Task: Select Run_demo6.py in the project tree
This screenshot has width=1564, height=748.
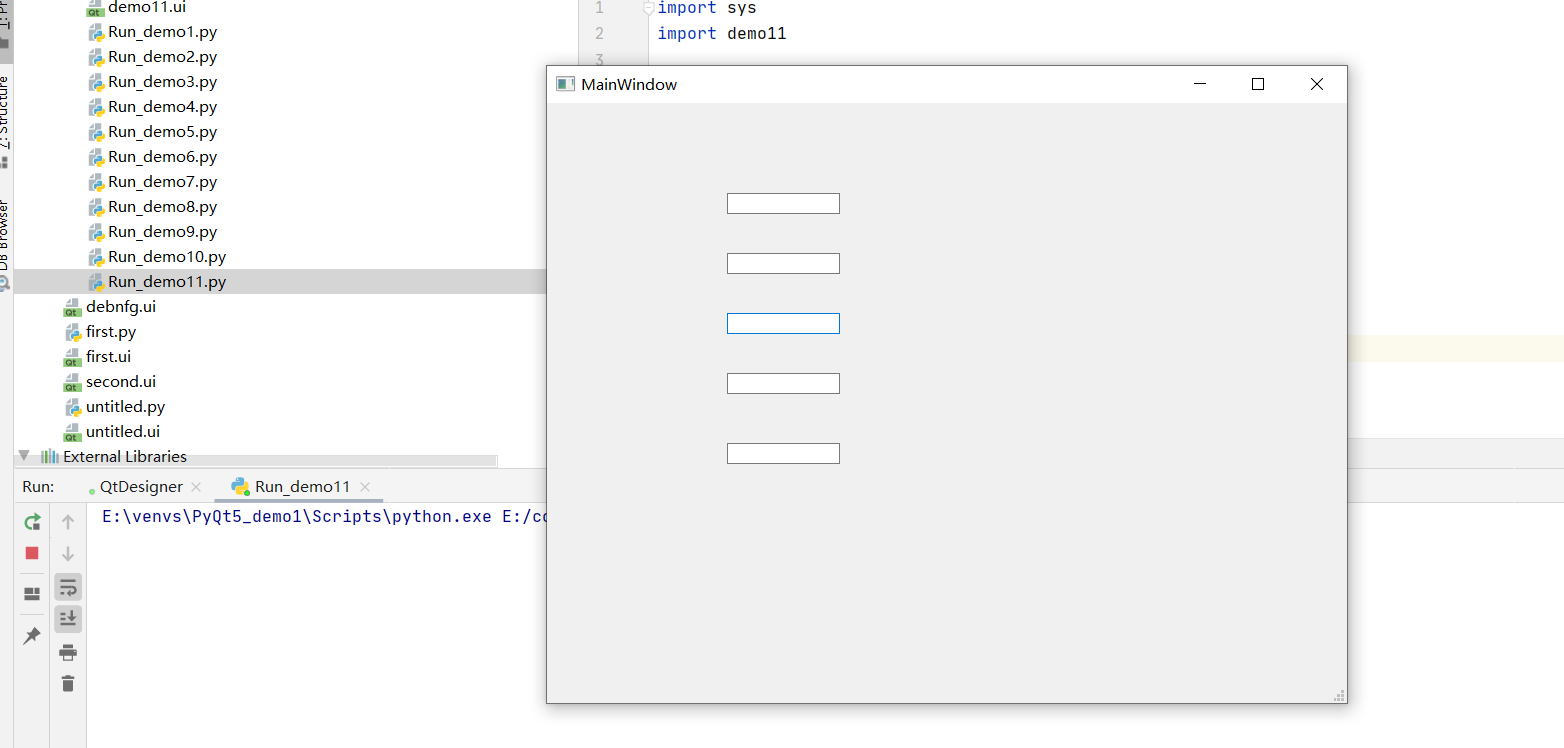Action: click(162, 157)
